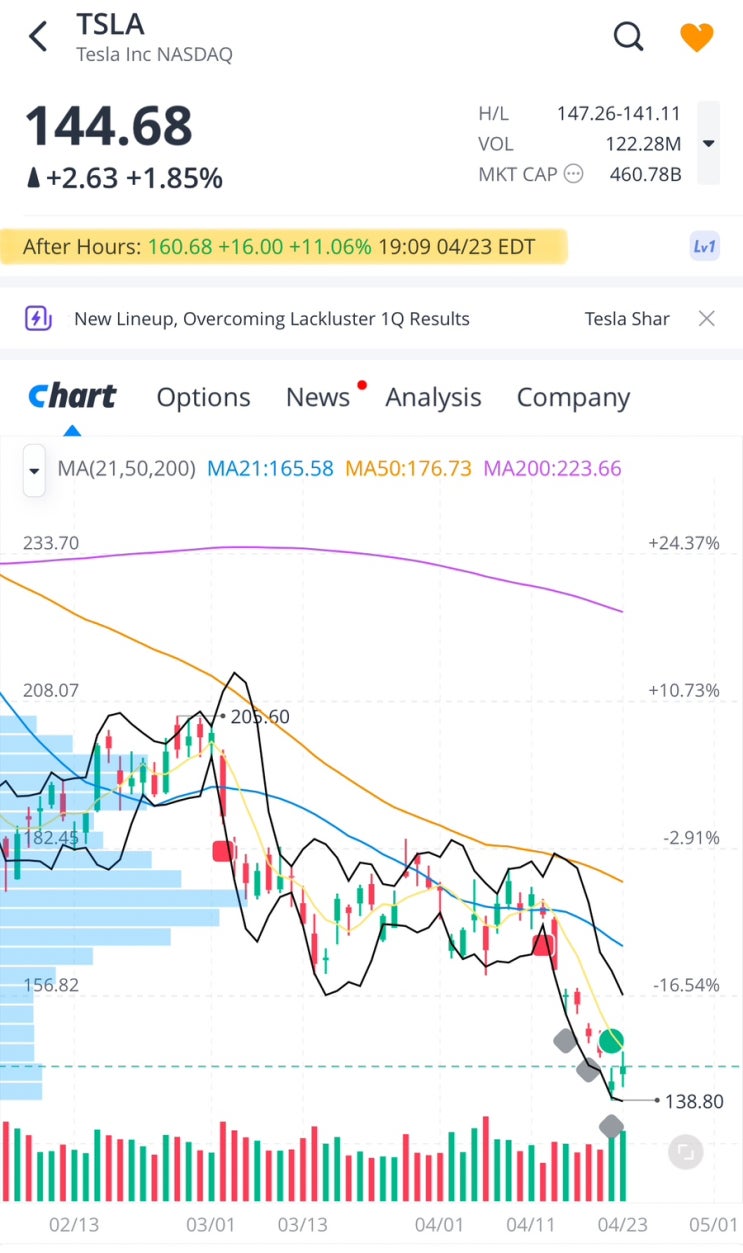Open the search magnifier icon
The width and height of the screenshot is (743, 1253).
coord(628,37)
